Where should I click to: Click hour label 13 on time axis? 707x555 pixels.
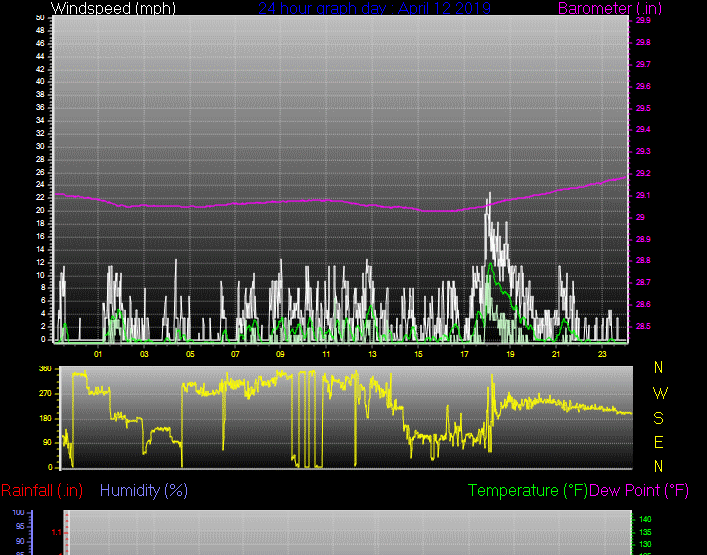click(372, 354)
